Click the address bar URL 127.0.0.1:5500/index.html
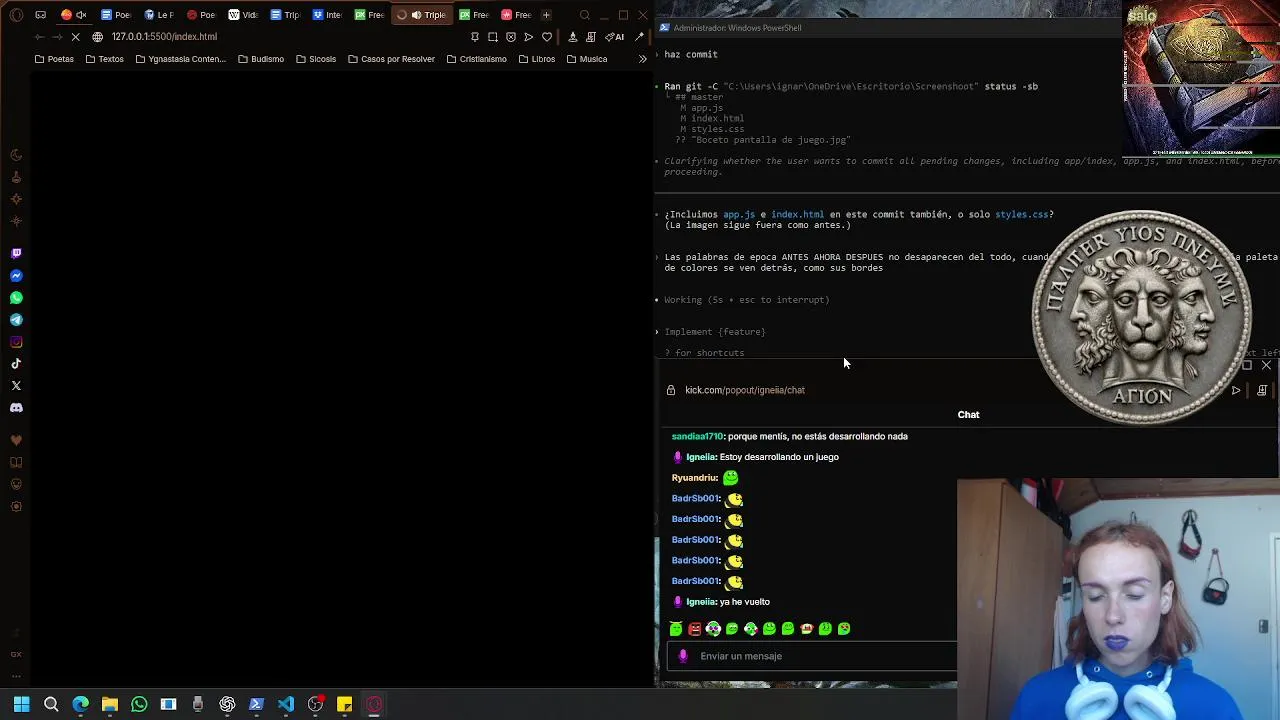This screenshot has height=720, width=1280. (x=164, y=37)
